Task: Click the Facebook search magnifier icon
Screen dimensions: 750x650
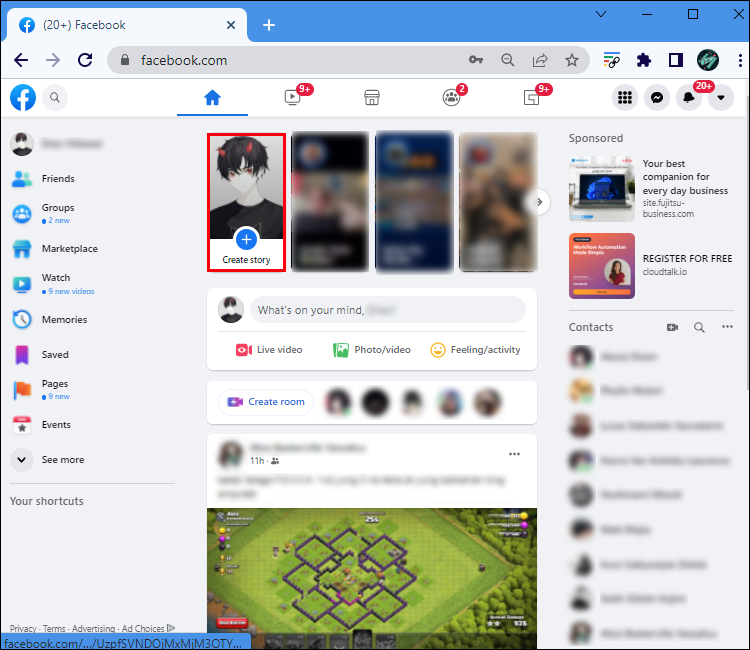Action: pyautogui.click(x=55, y=98)
